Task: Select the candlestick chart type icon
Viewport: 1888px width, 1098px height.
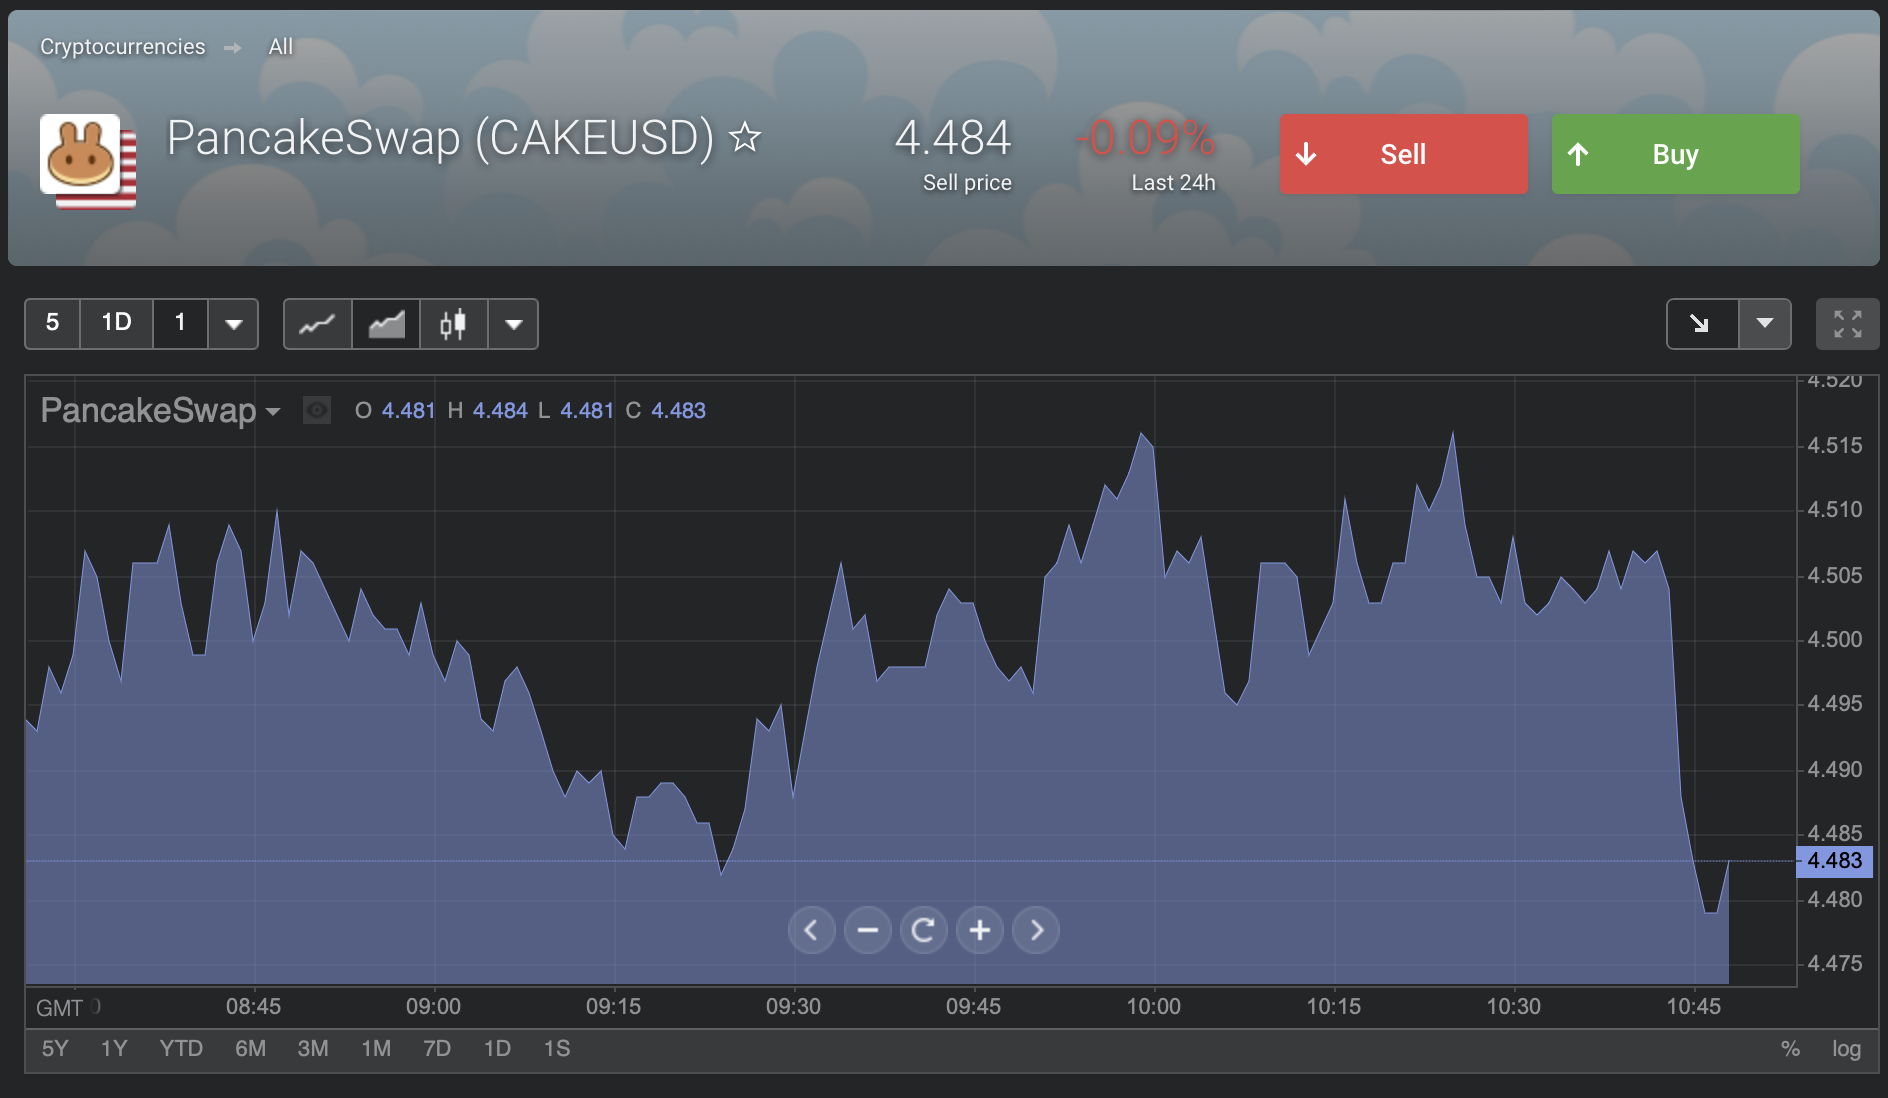Action: point(453,324)
